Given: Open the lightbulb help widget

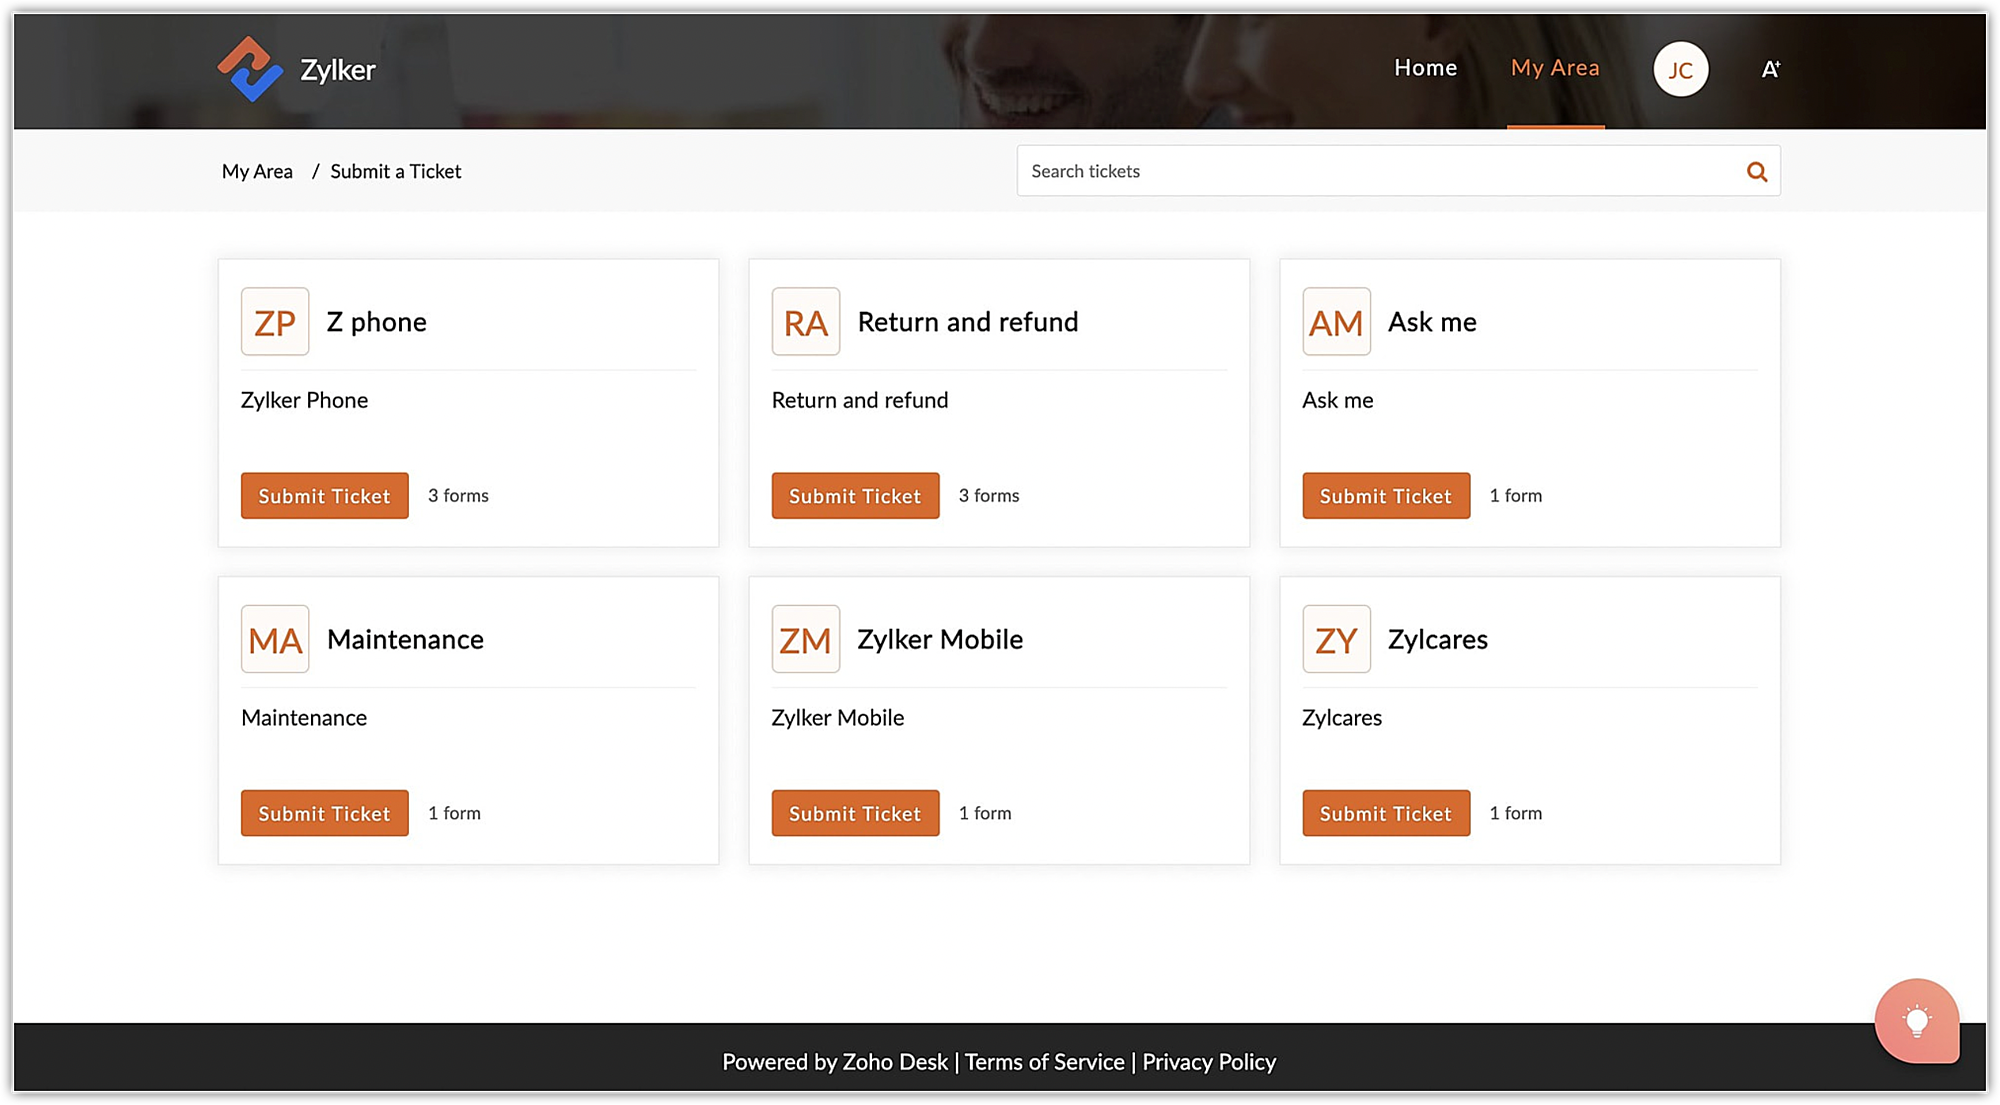Looking at the screenshot, I should tap(1916, 1020).
